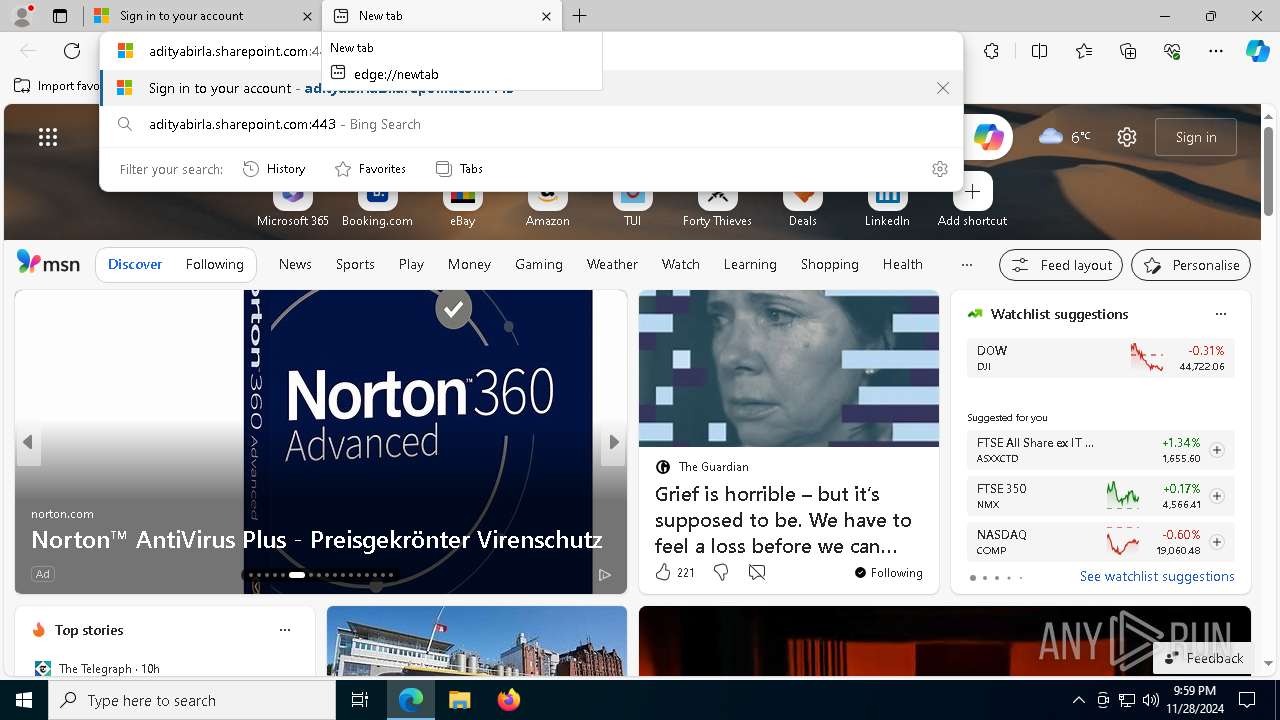Open the weather 6°C widget
The width and height of the screenshot is (1280, 720).
(1065, 137)
